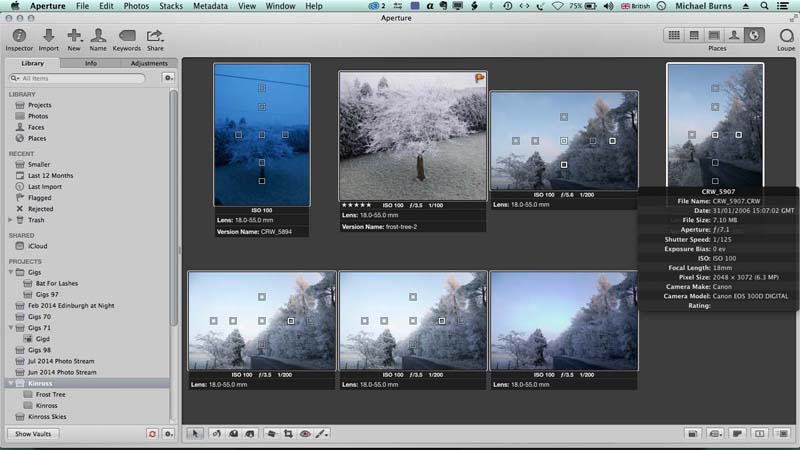Collapse the Gigs 71 project triangle
The height and width of the screenshot is (450, 800).
tap(10, 328)
